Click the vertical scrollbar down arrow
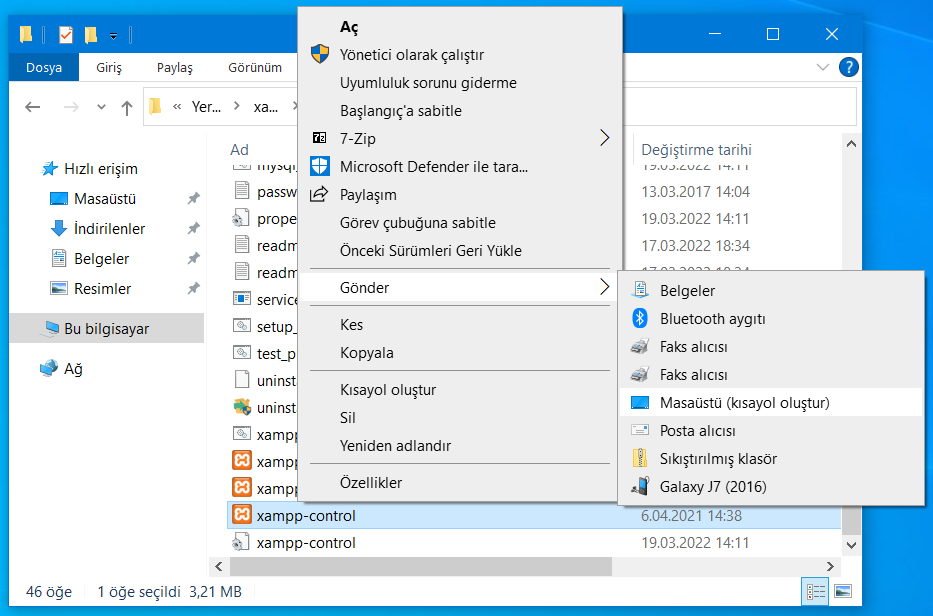This screenshot has height=616, width=933. (851, 545)
